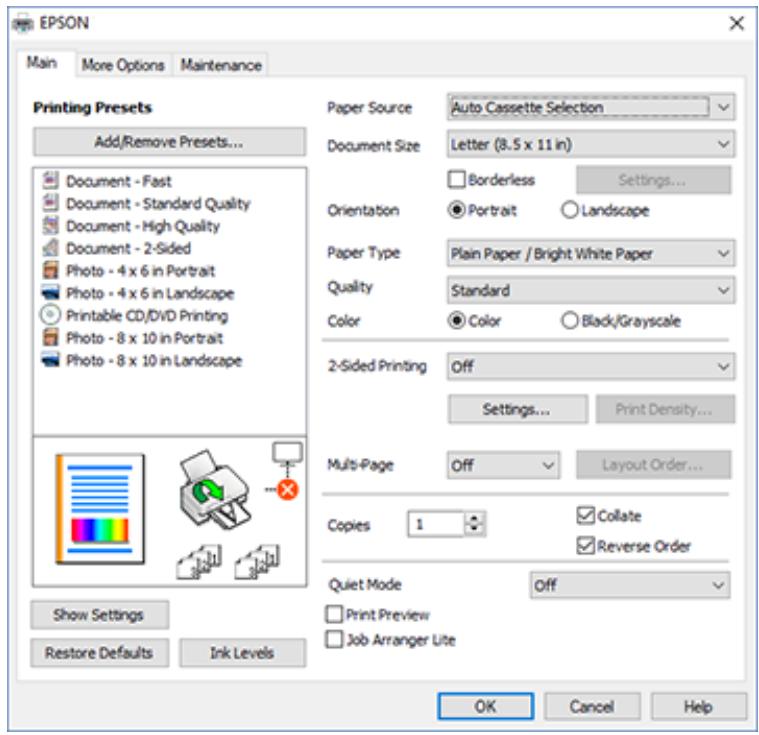Open the Quality dropdown
Screen dimensions: 759x735
coord(591,290)
